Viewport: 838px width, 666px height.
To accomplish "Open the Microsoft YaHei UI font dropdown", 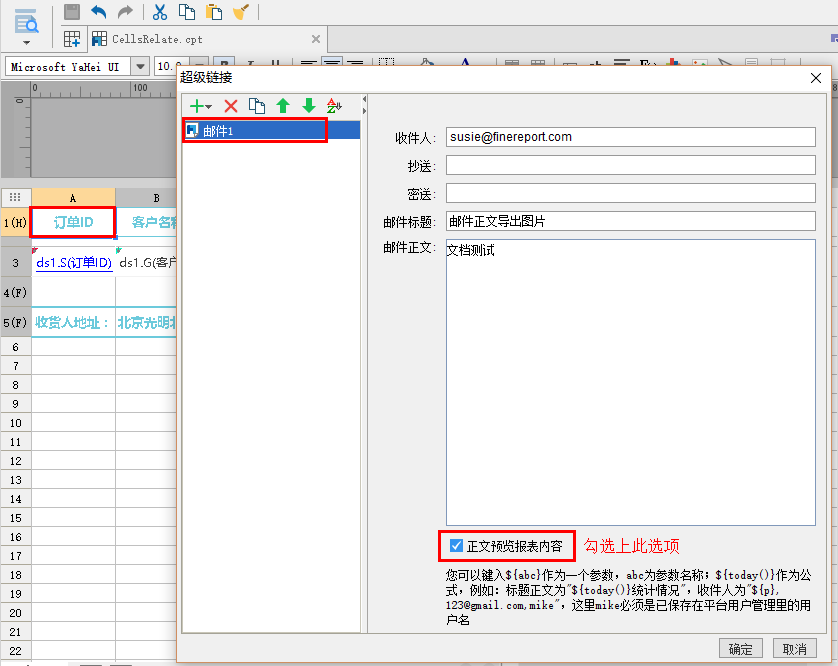I will (140, 67).
